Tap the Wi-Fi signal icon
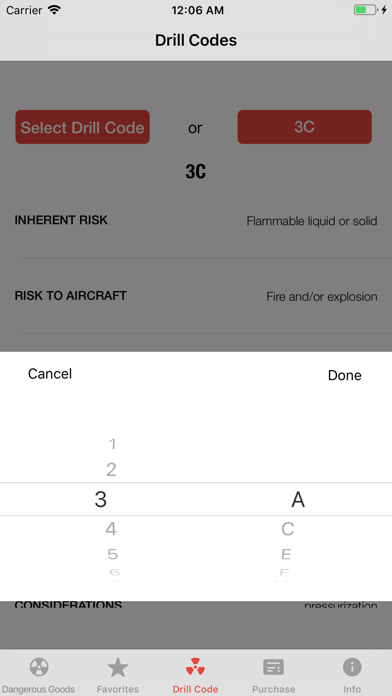This screenshot has height=696, width=392. pyautogui.click(x=55, y=10)
